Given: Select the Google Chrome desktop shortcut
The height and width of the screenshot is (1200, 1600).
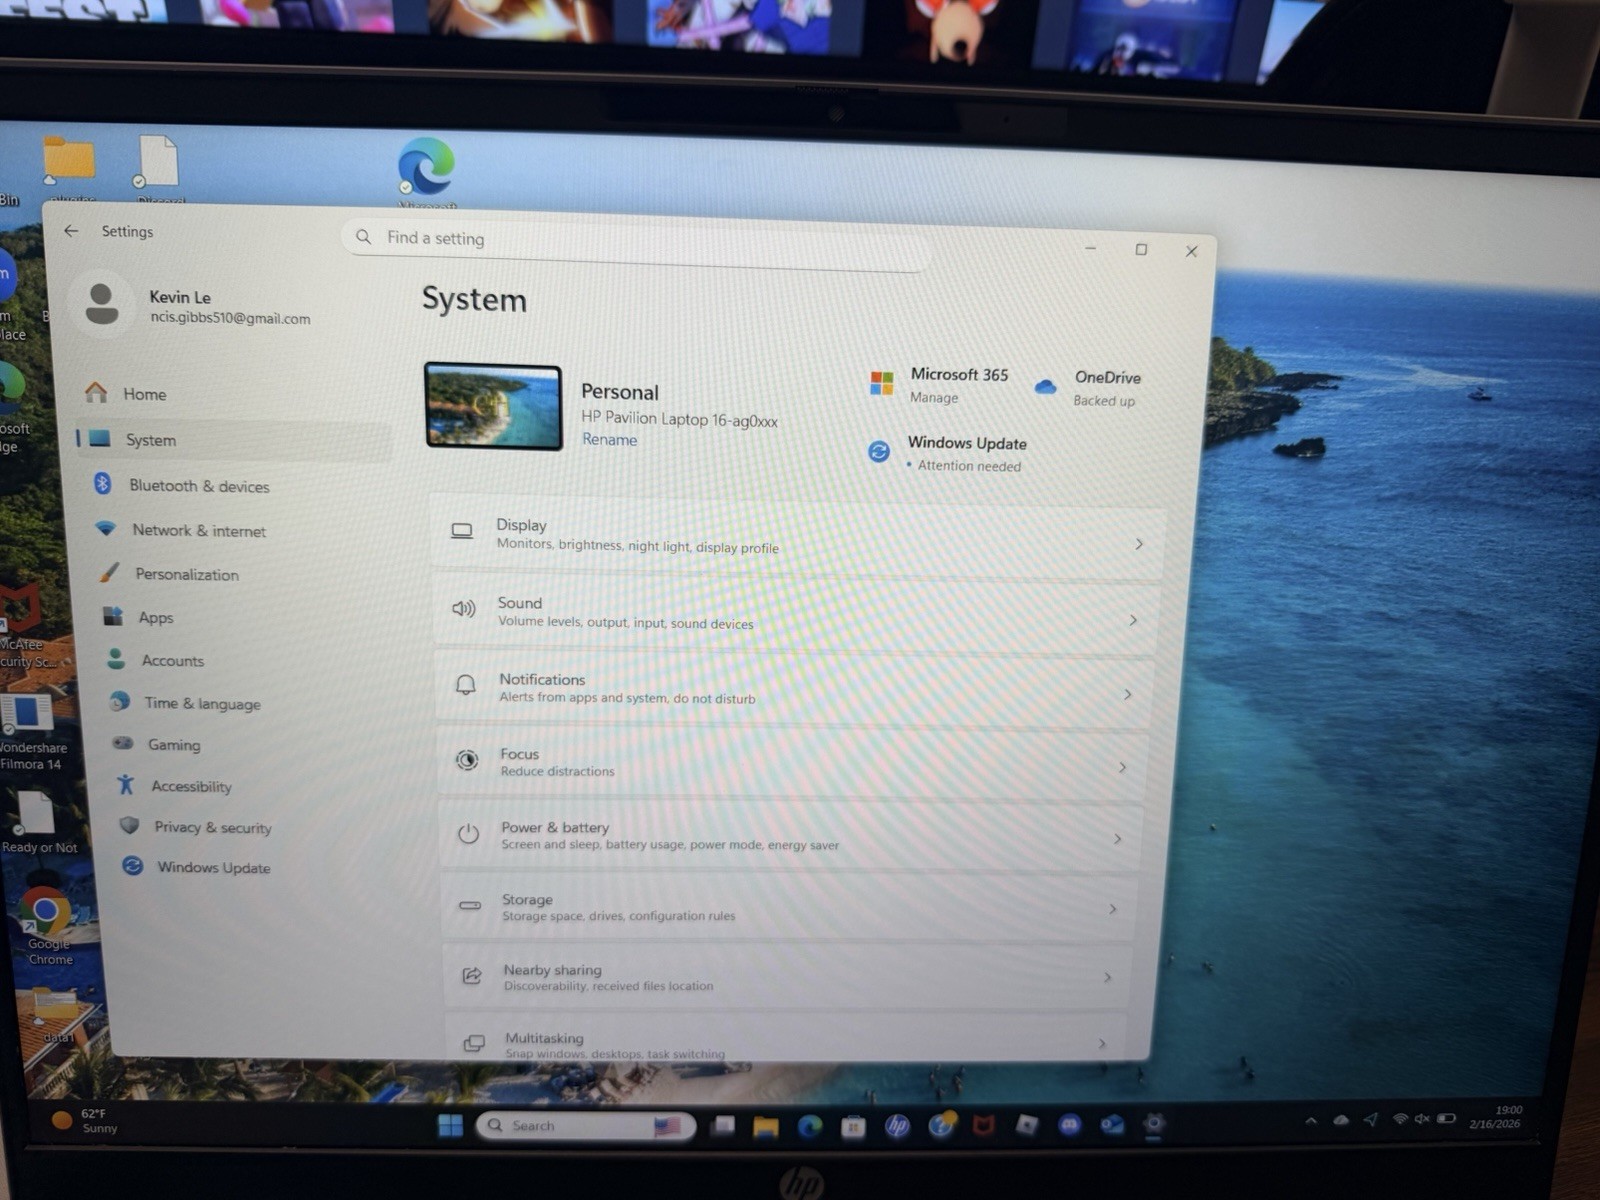Looking at the screenshot, I should [x=47, y=925].
